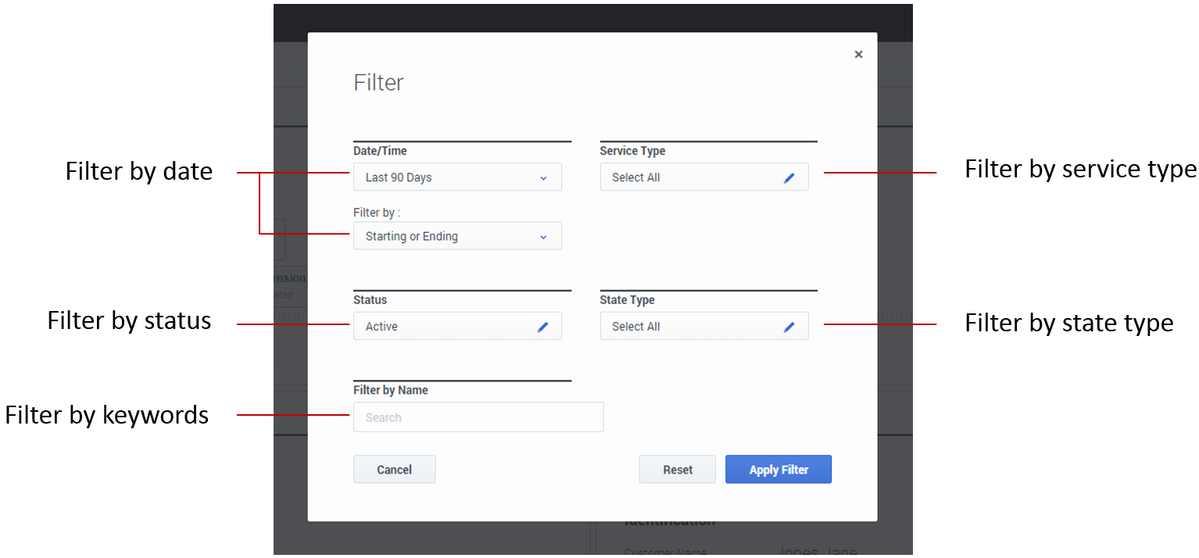Focus the Filter by Name search box
This screenshot has width=1199, height=558.
[x=478, y=417]
